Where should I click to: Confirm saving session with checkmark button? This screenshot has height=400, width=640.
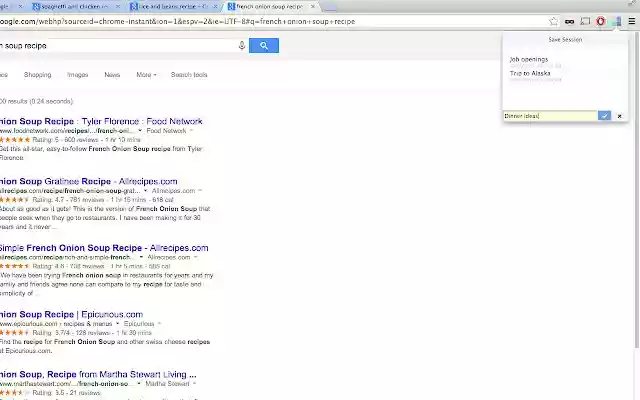(604, 116)
